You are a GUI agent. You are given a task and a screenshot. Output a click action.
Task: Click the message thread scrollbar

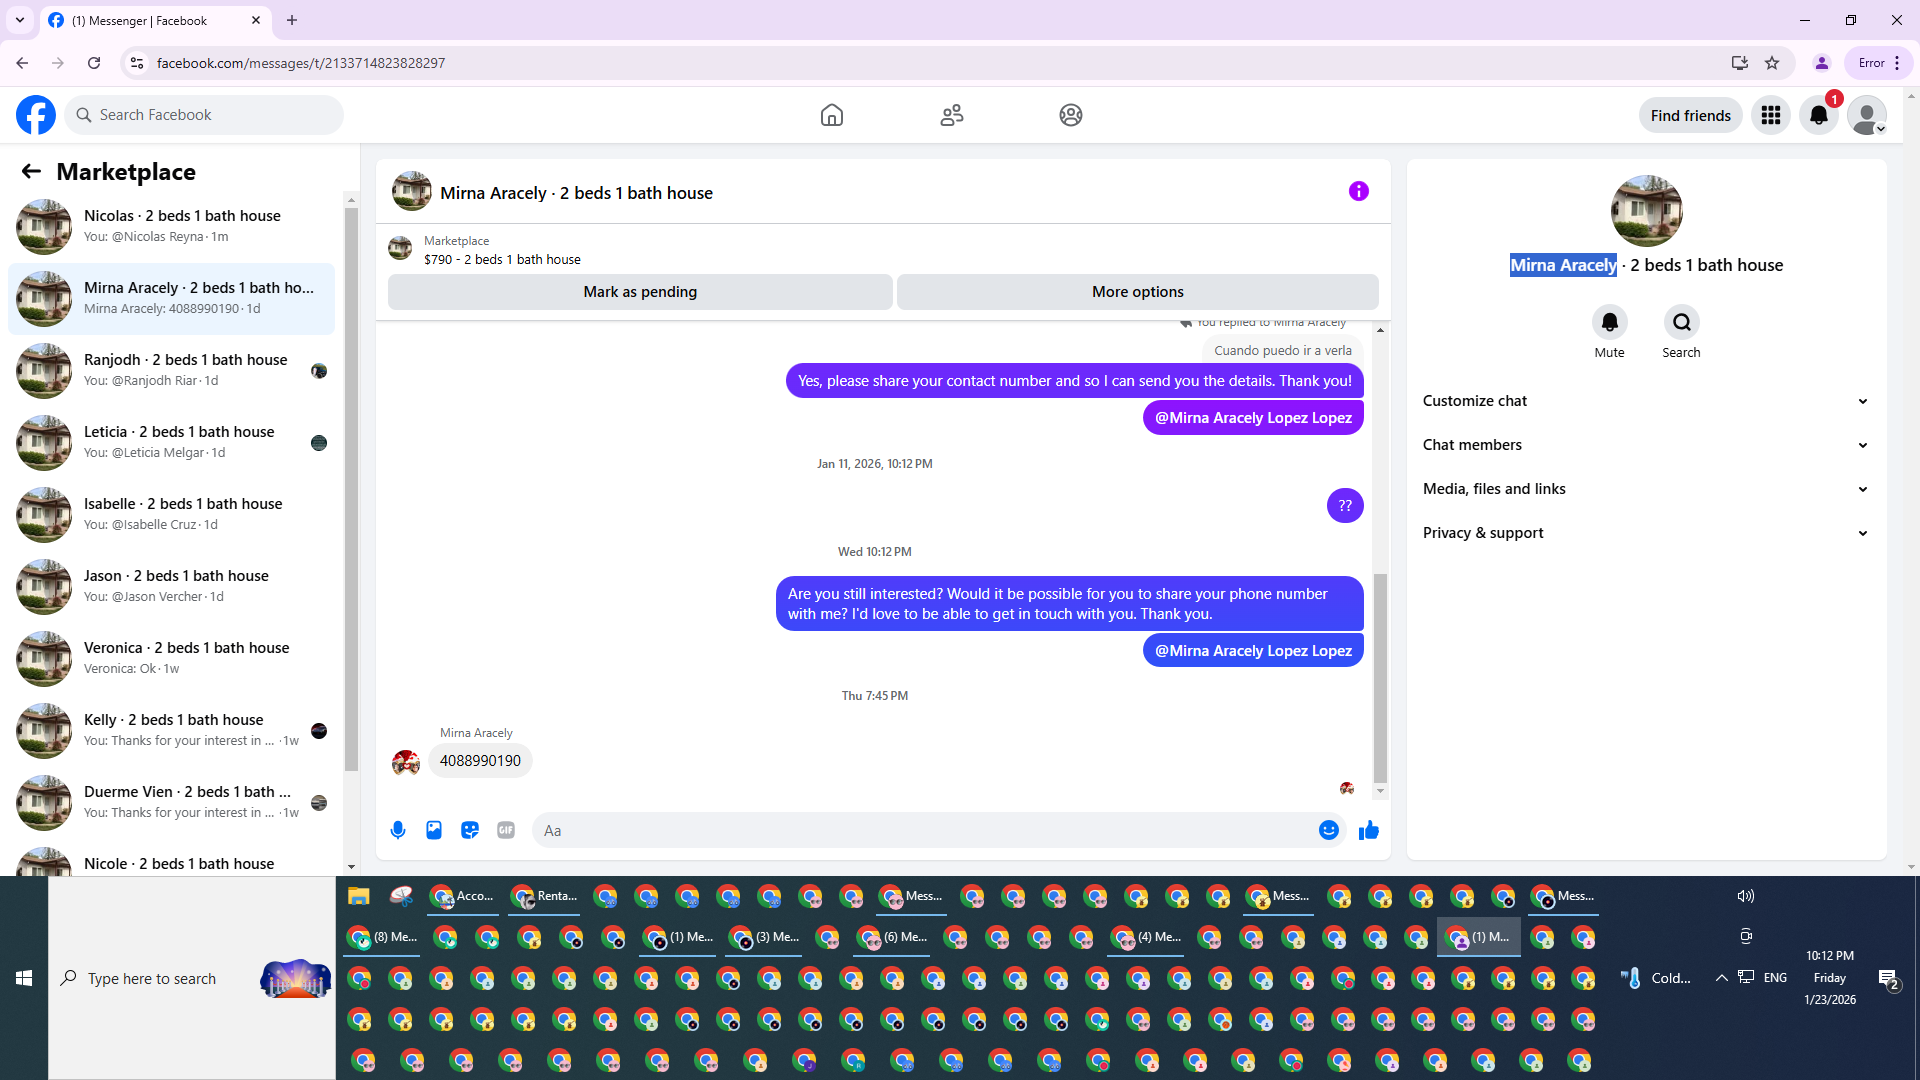pyautogui.click(x=1380, y=676)
